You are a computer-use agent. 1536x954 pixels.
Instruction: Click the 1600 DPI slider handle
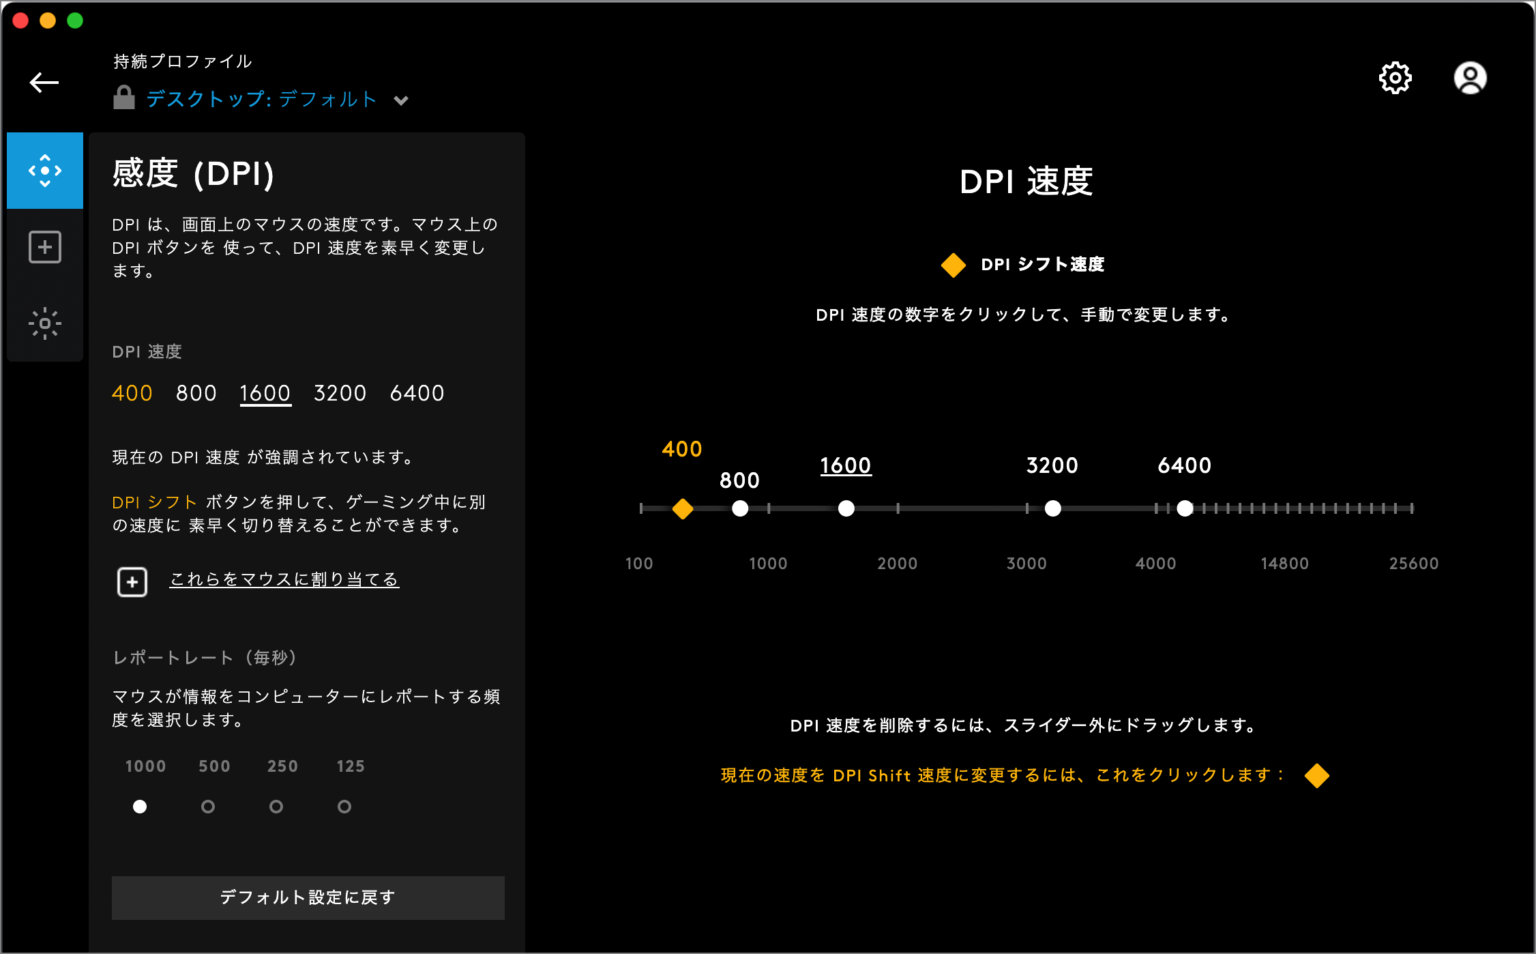coord(846,509)
